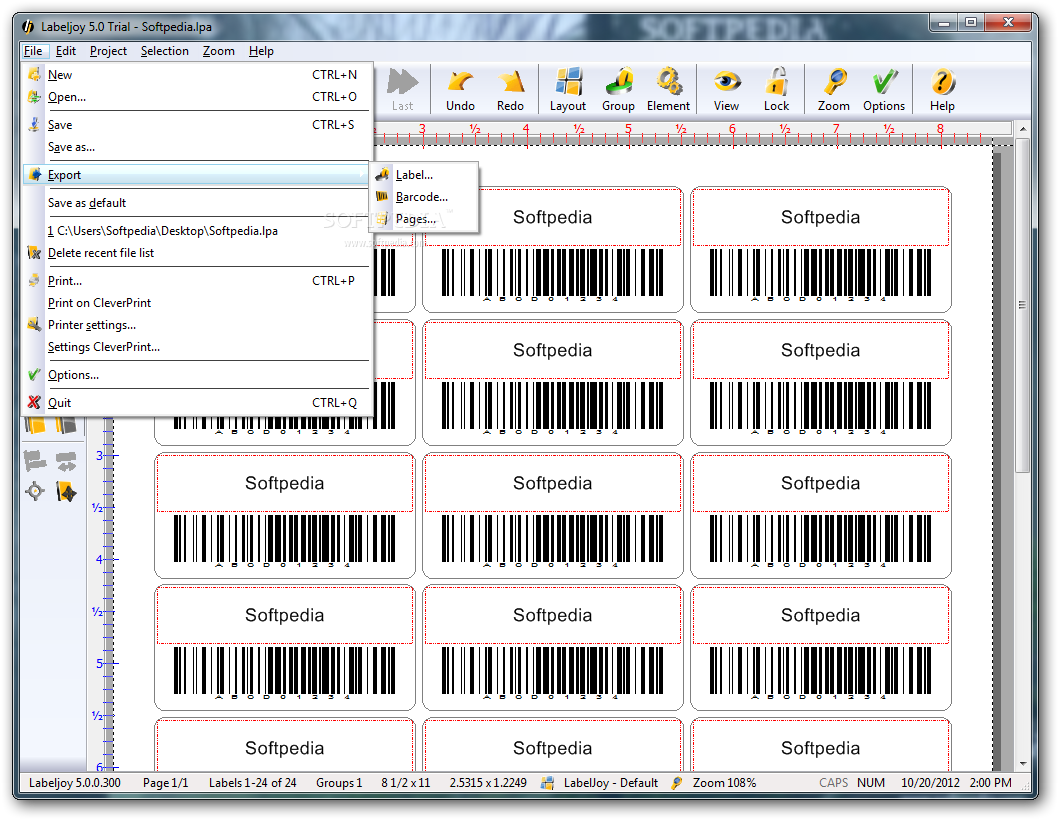This screenshot has height=820, width=1059.
Task: Click 'LabelJoy - Default' status text
Action: click(x=611, y=783)
